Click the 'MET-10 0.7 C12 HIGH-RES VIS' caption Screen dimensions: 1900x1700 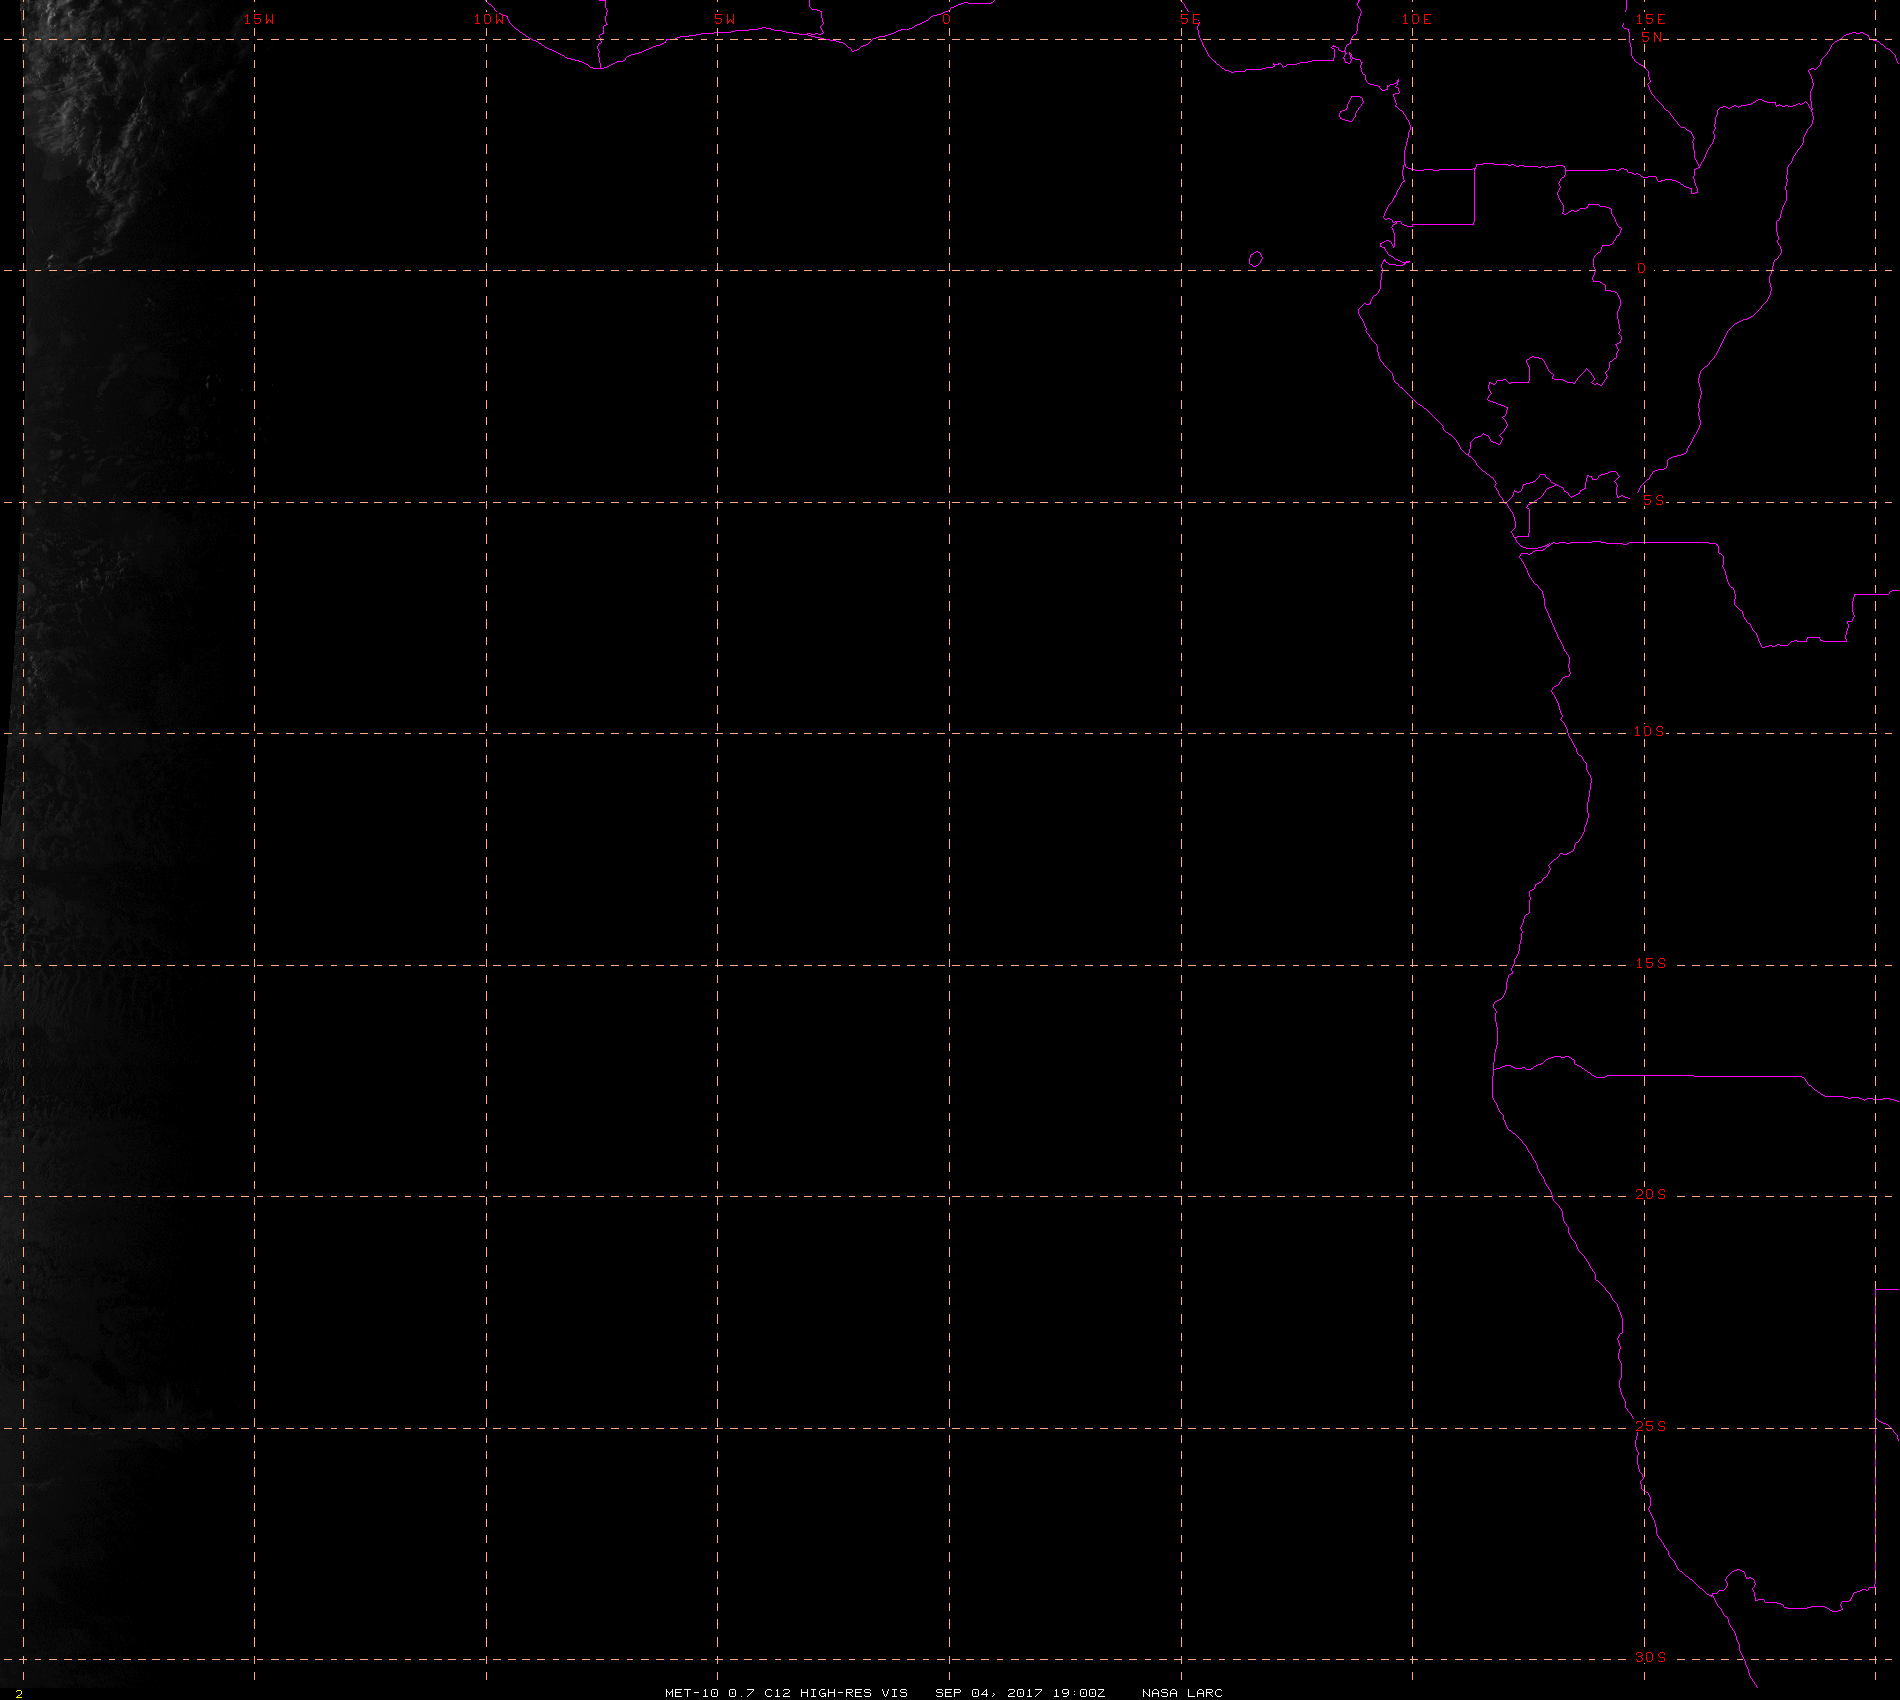click(786, 1693)
